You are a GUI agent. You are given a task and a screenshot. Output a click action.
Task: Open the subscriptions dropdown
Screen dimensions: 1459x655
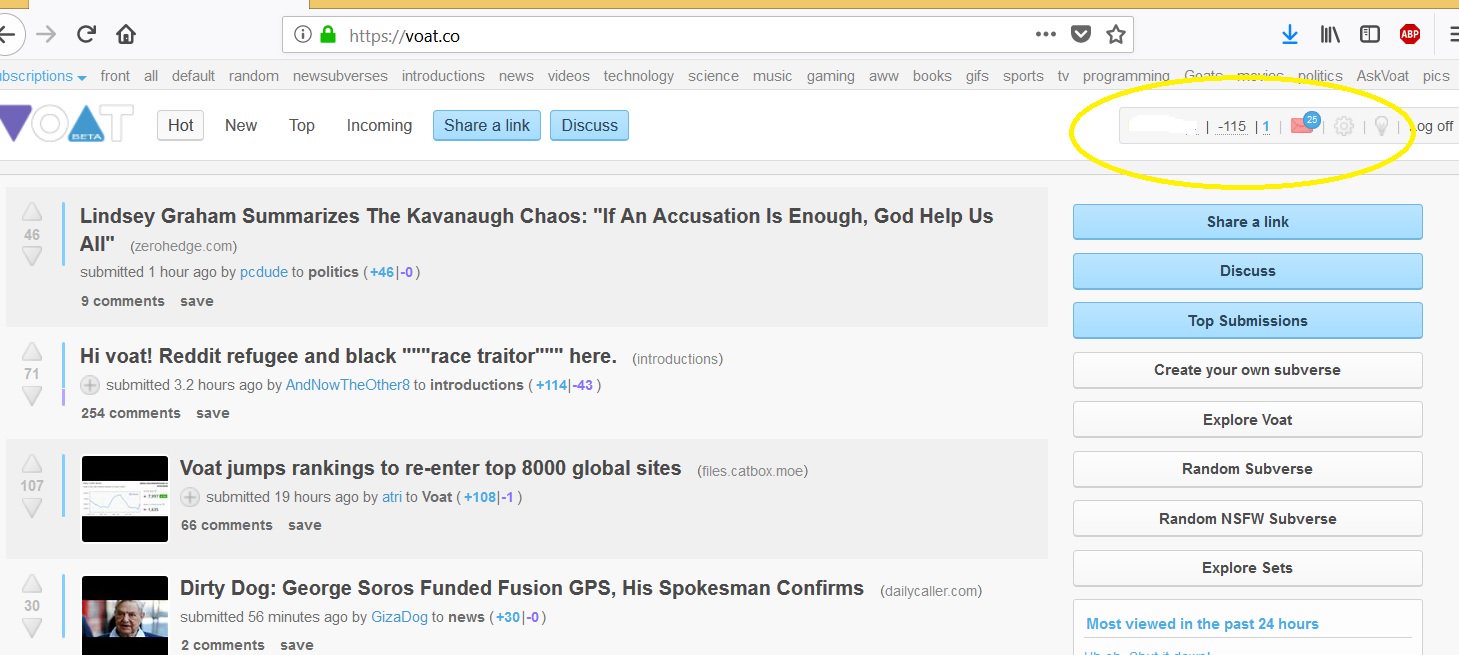tap(42, 76)
